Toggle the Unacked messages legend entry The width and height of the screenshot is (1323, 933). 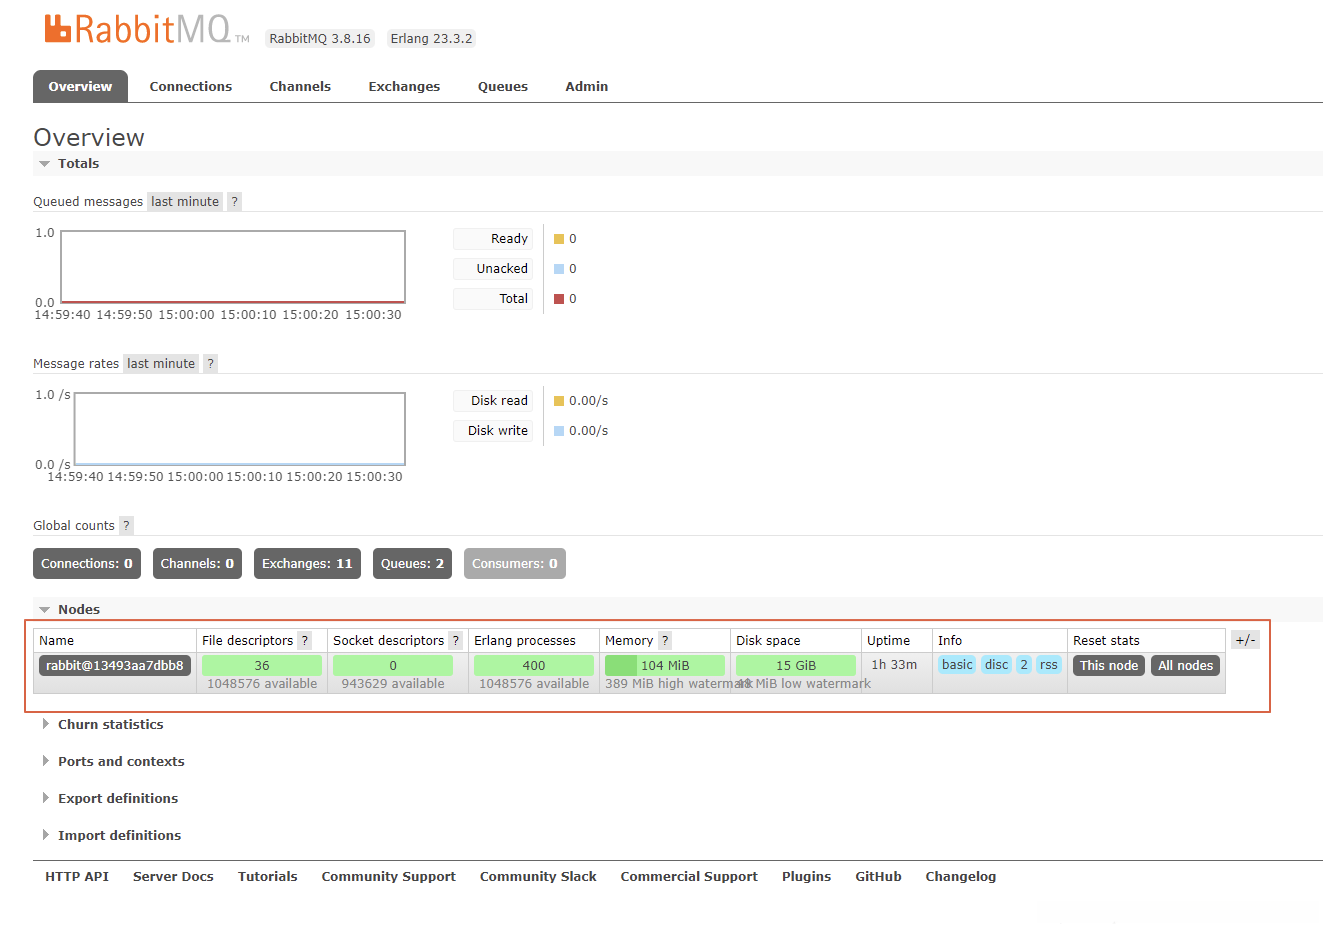pyautogui.click(x=493, y=269)
